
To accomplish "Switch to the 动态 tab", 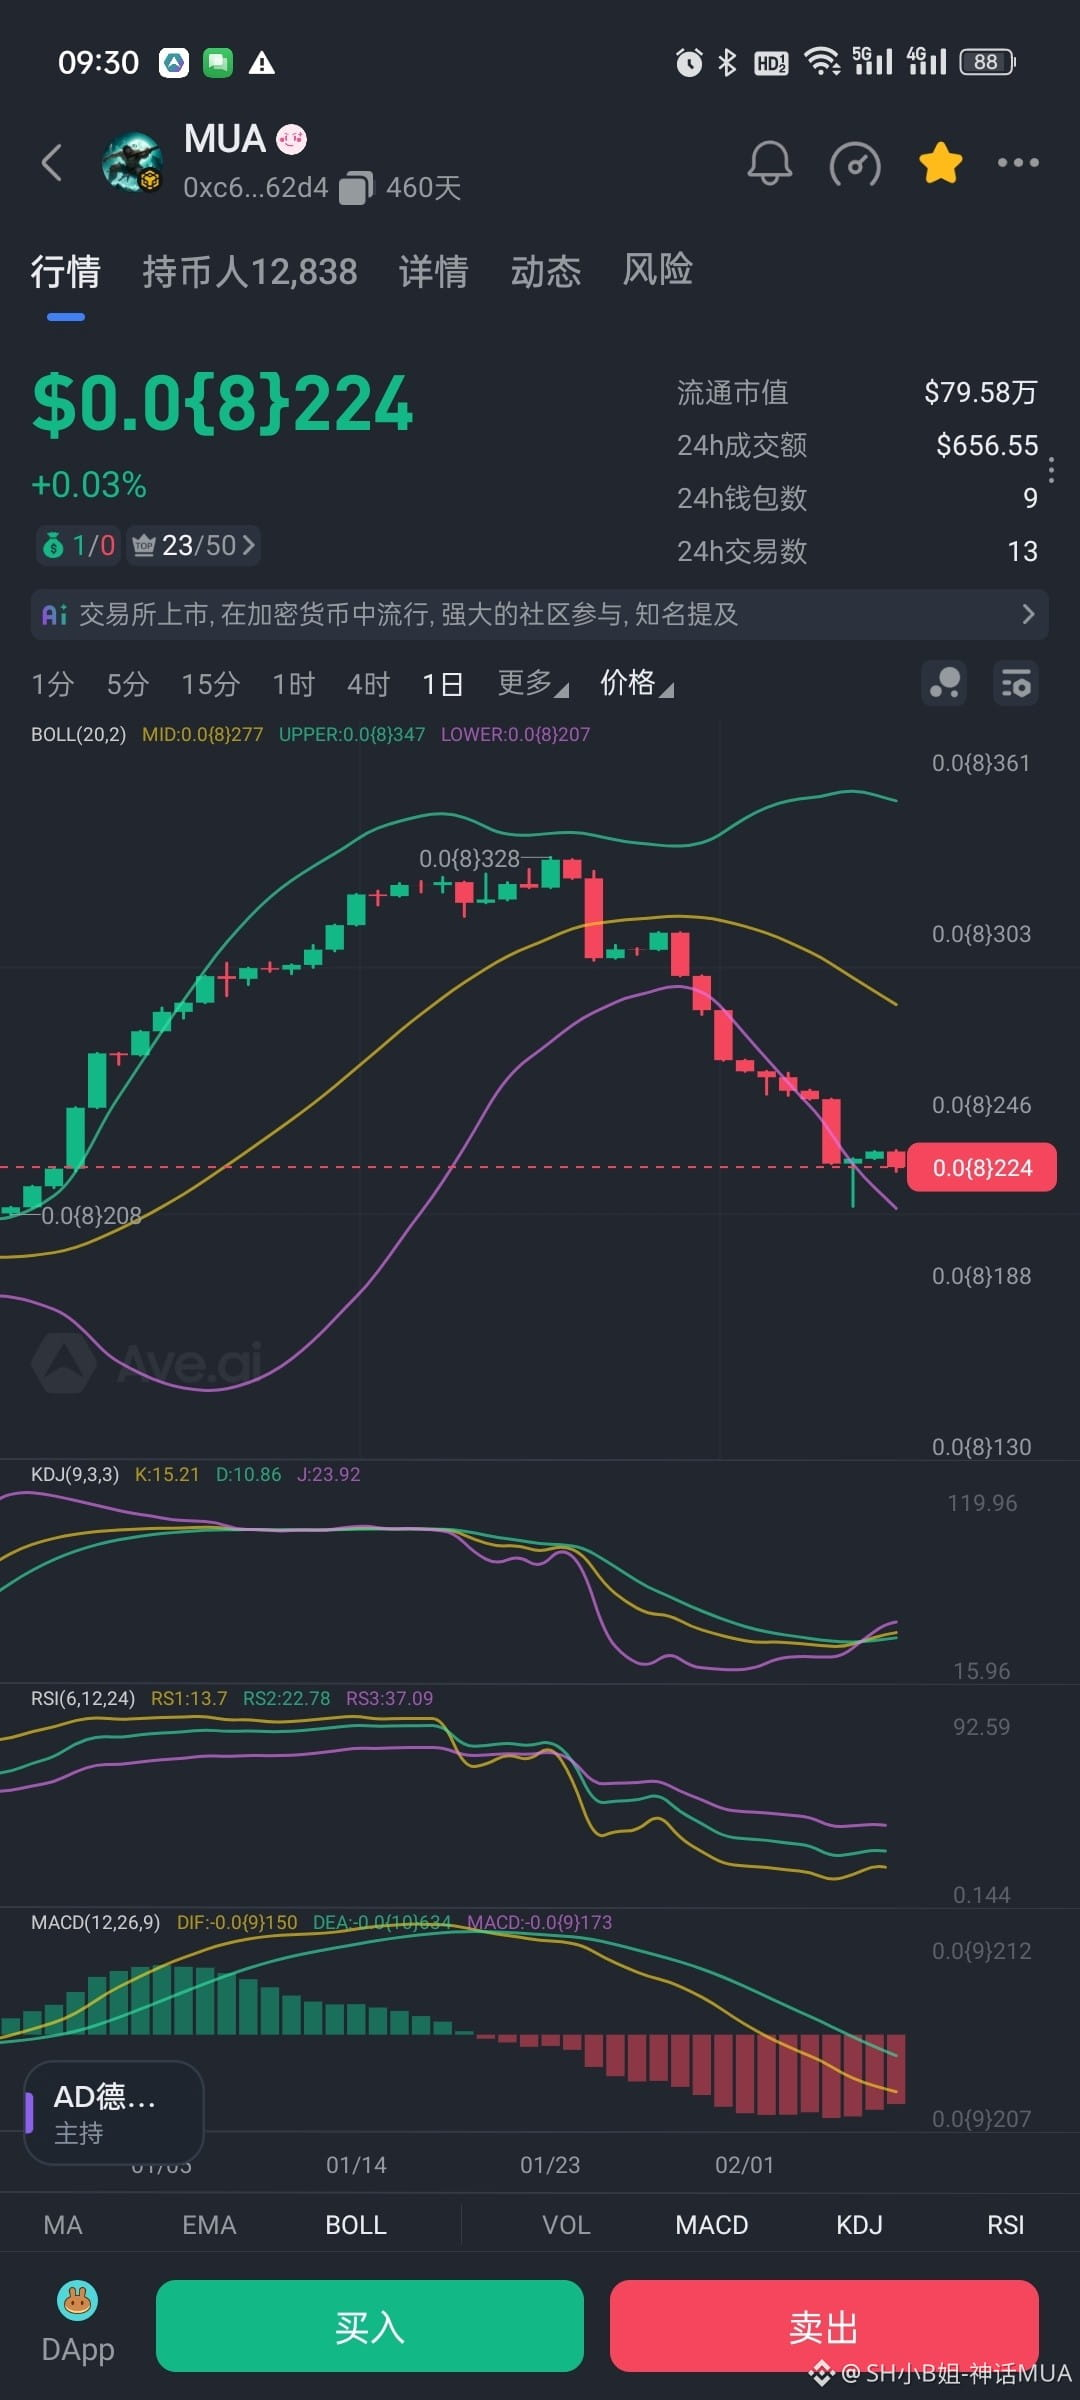I will [546, 272].
